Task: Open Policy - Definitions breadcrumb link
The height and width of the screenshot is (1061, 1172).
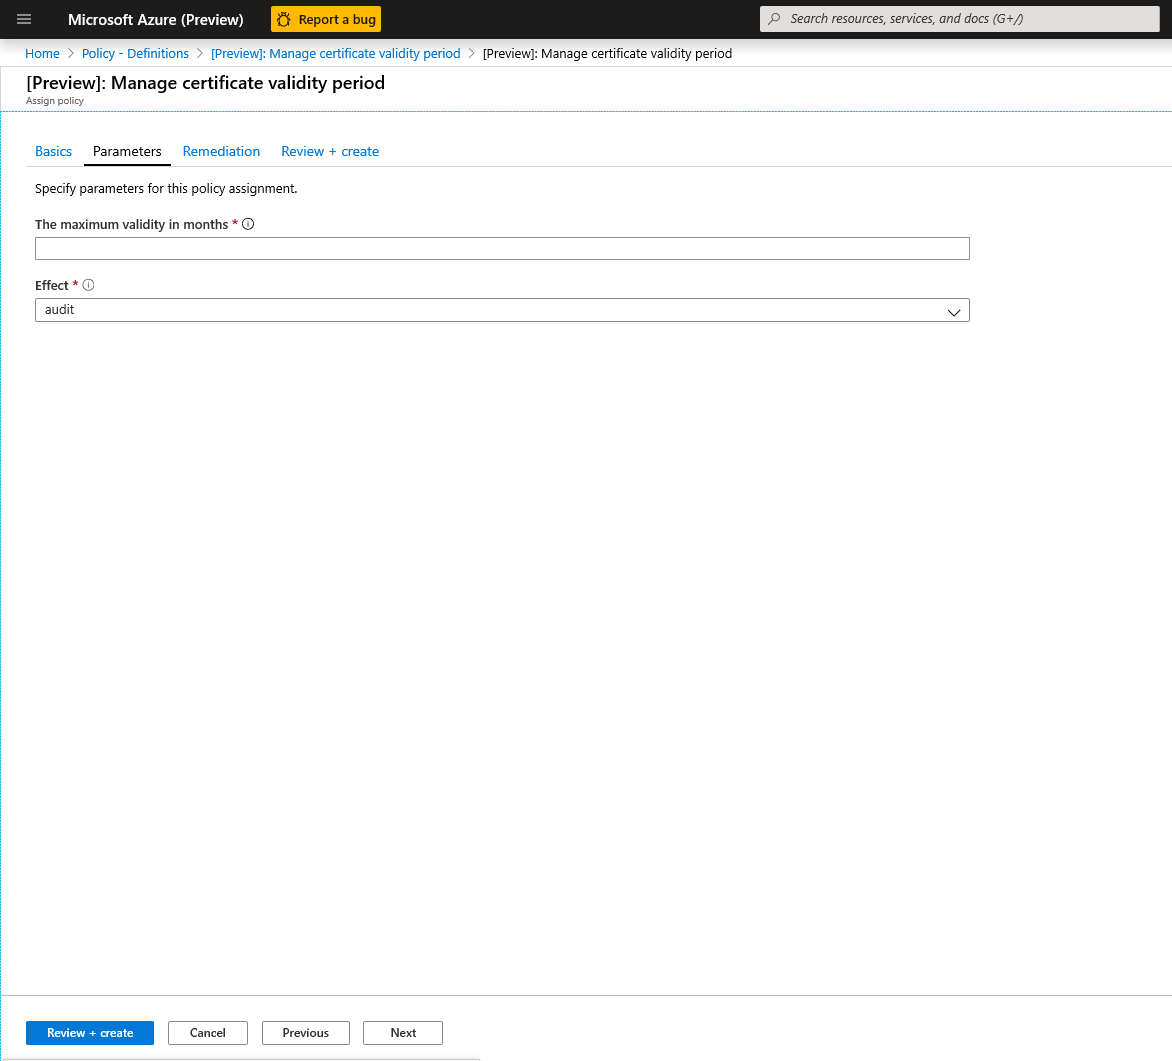Action: click(x=135, y=53)
